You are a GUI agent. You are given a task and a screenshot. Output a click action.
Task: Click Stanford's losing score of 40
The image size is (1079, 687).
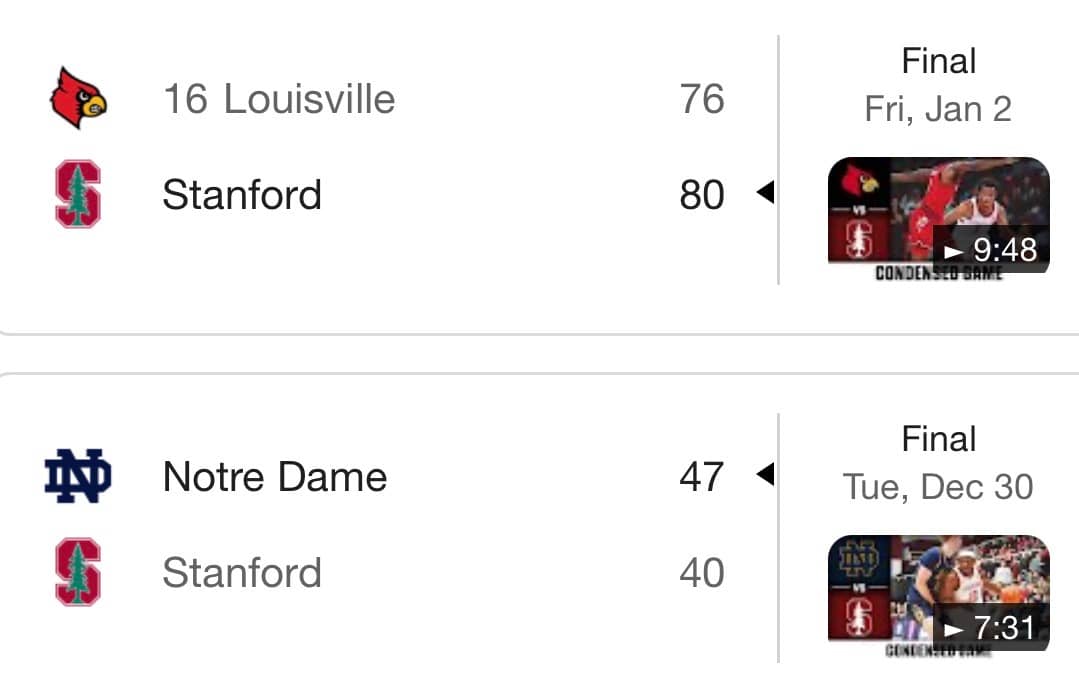[701, 573]
